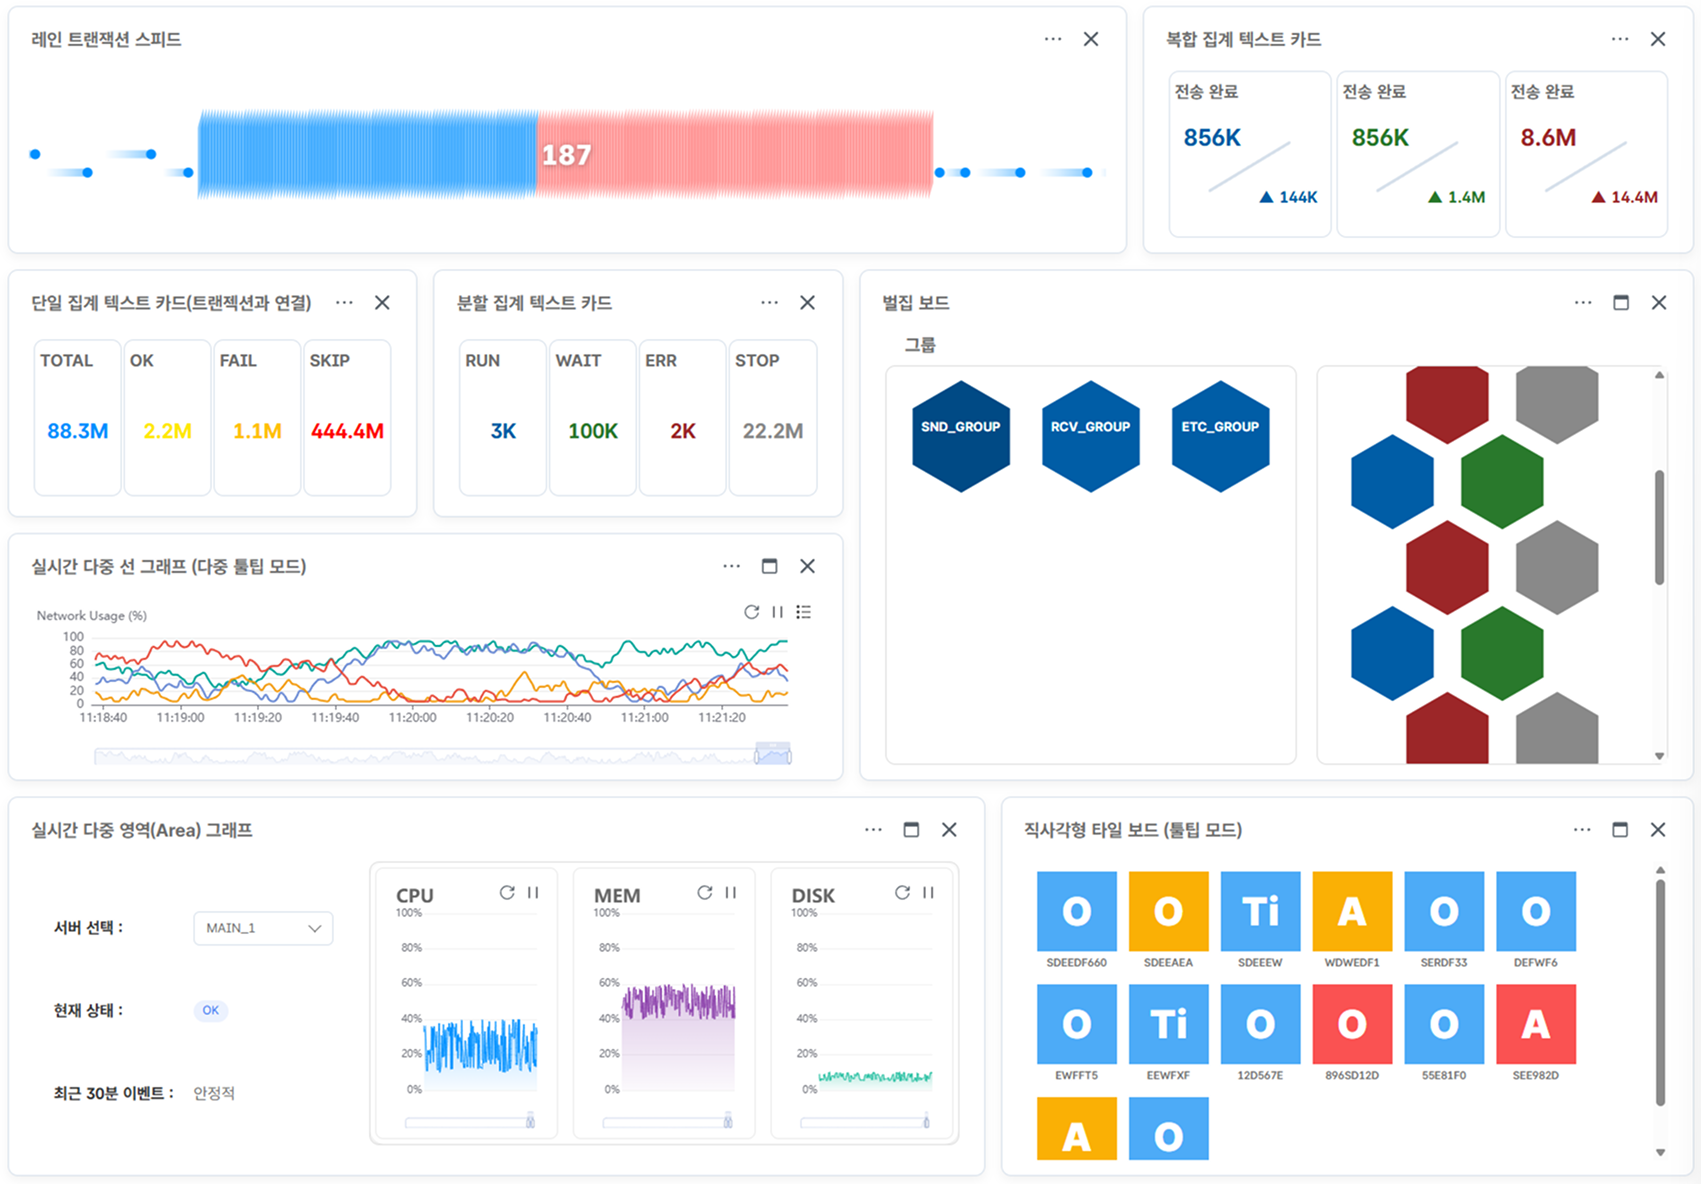The width and height of the screenshot is (1701, 1184).
Task: Pause the CPU chart updates
Action: (x=532, y=893)
